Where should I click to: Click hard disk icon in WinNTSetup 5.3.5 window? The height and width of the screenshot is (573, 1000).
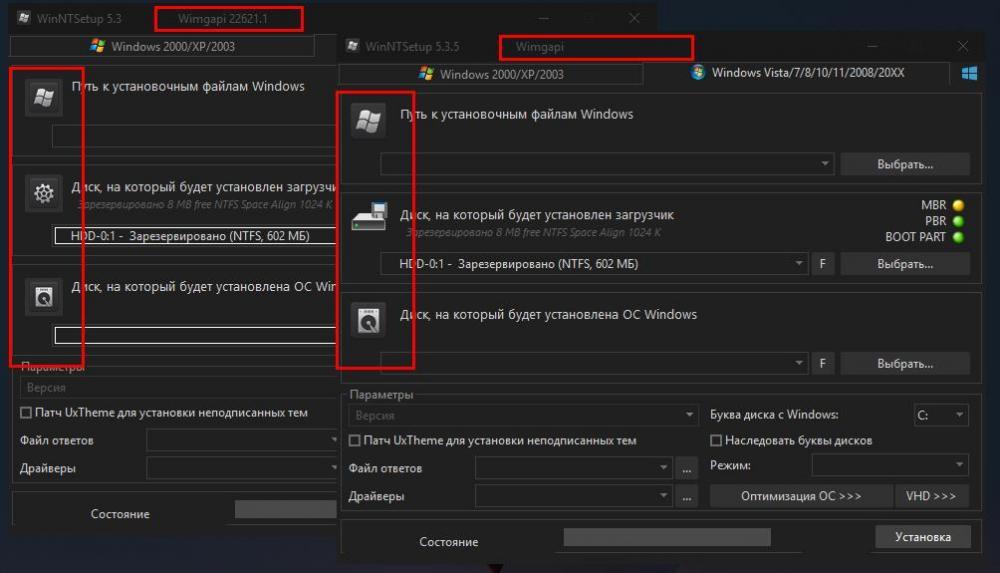(x=368, y=320)
